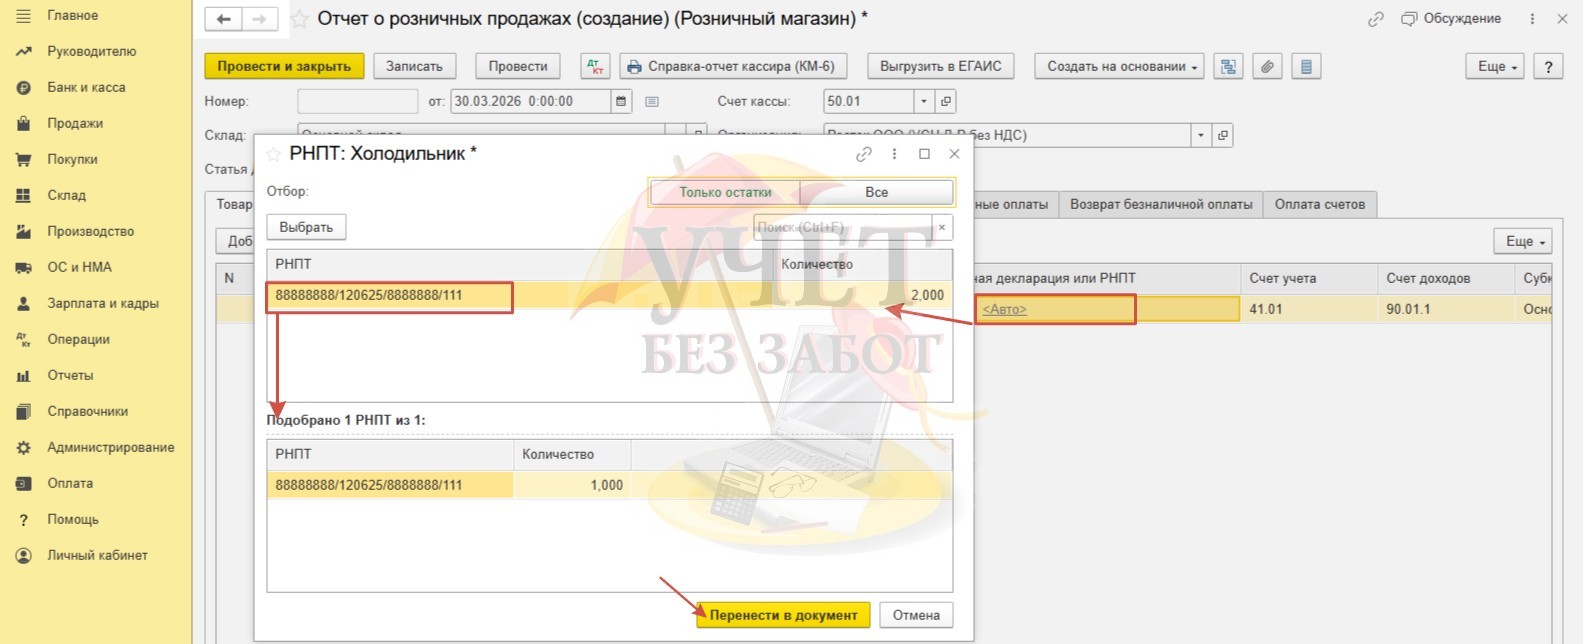Image resolution: width=1583 pixels, height=644 pixels.
Task: Attach files using the paperclip icon
Action: 1267,66
